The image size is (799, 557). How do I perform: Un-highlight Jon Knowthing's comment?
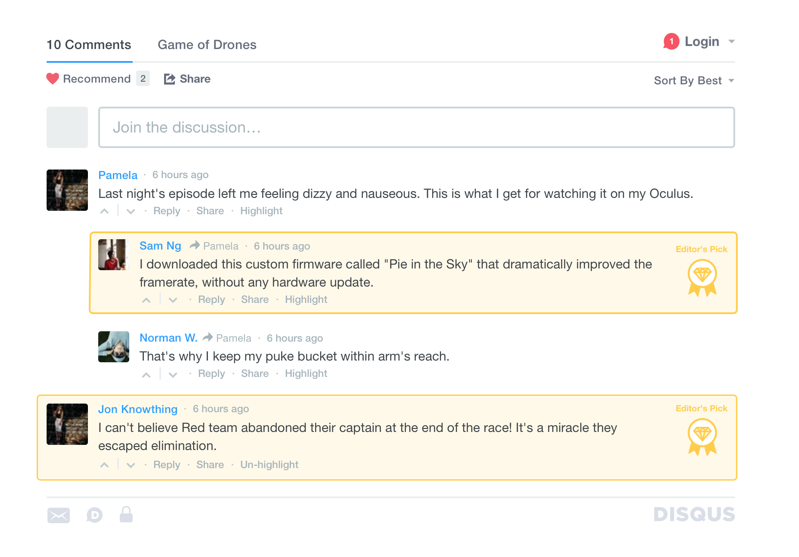(270, 465)
